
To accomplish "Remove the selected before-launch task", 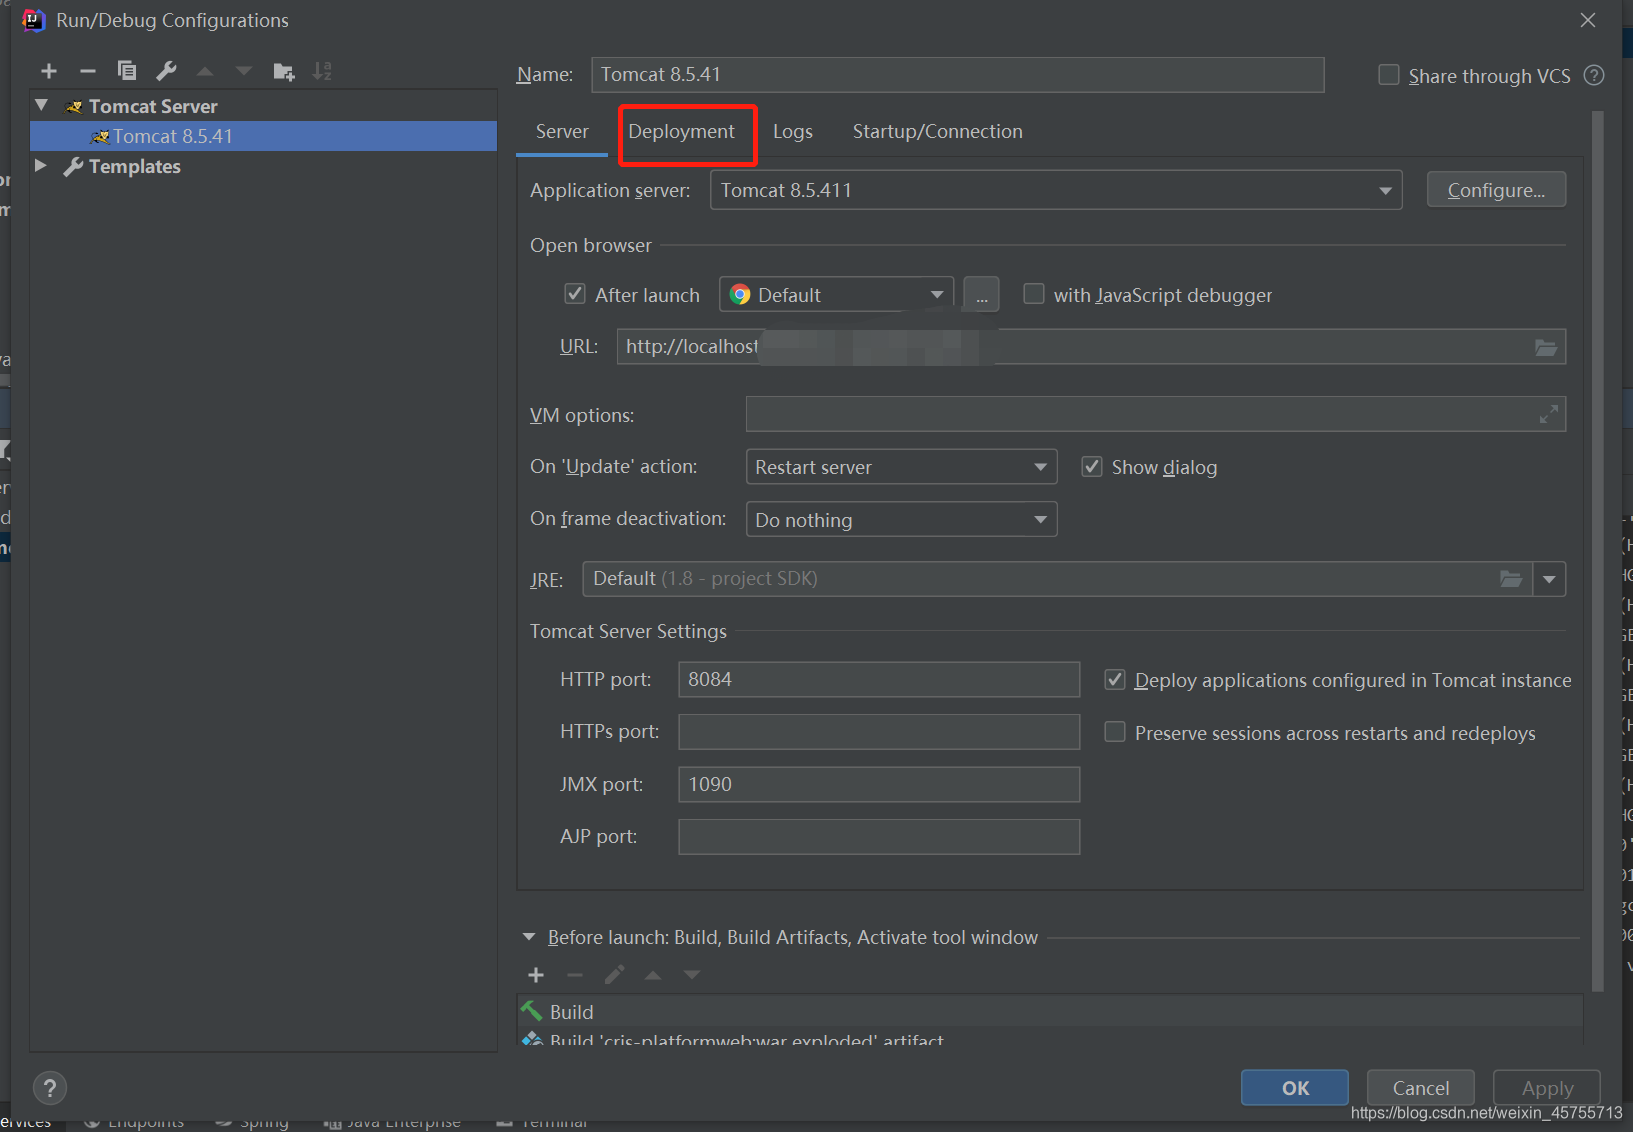I will pos(575,975).
